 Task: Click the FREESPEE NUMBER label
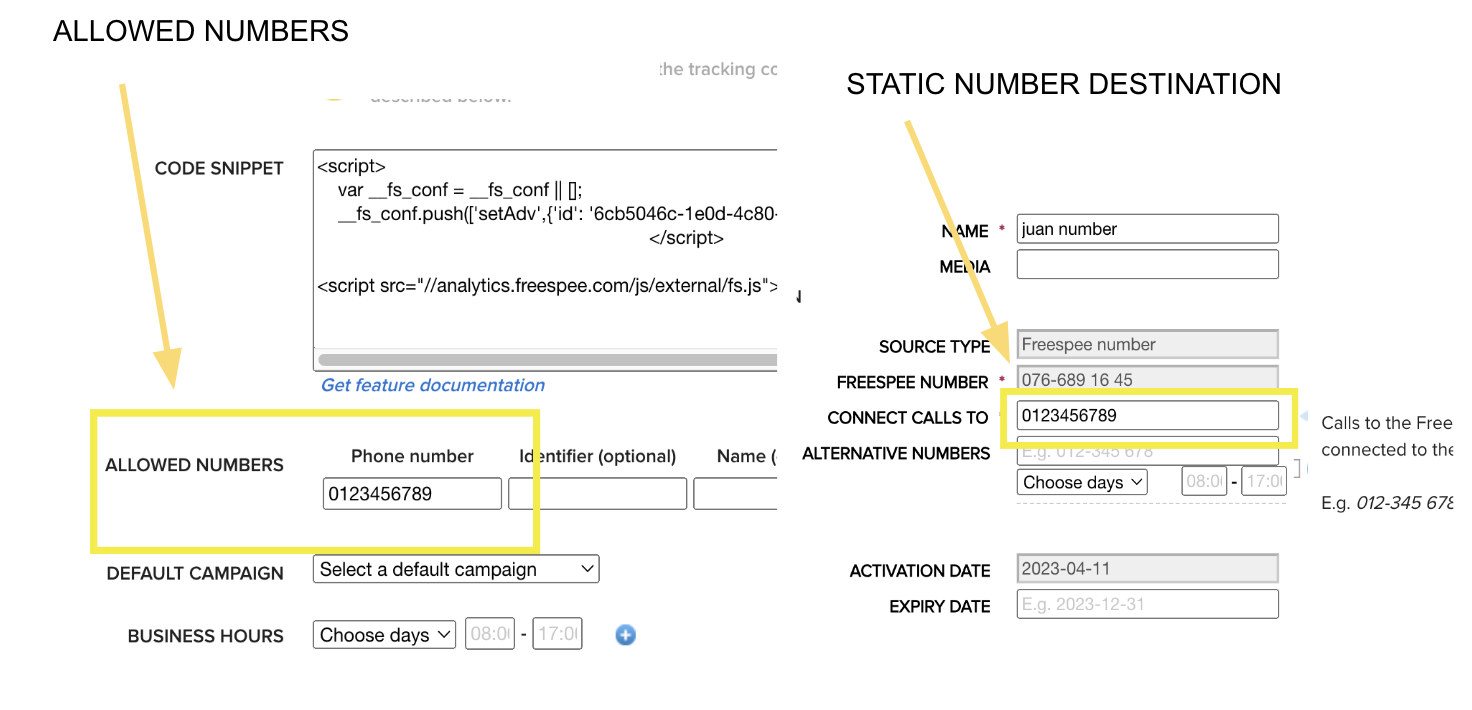tap(913, 382)
